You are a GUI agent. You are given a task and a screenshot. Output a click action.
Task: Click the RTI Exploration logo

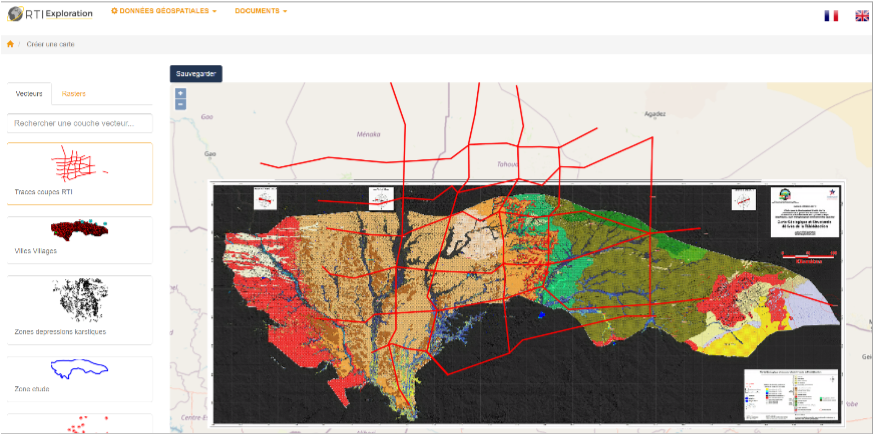50,13
